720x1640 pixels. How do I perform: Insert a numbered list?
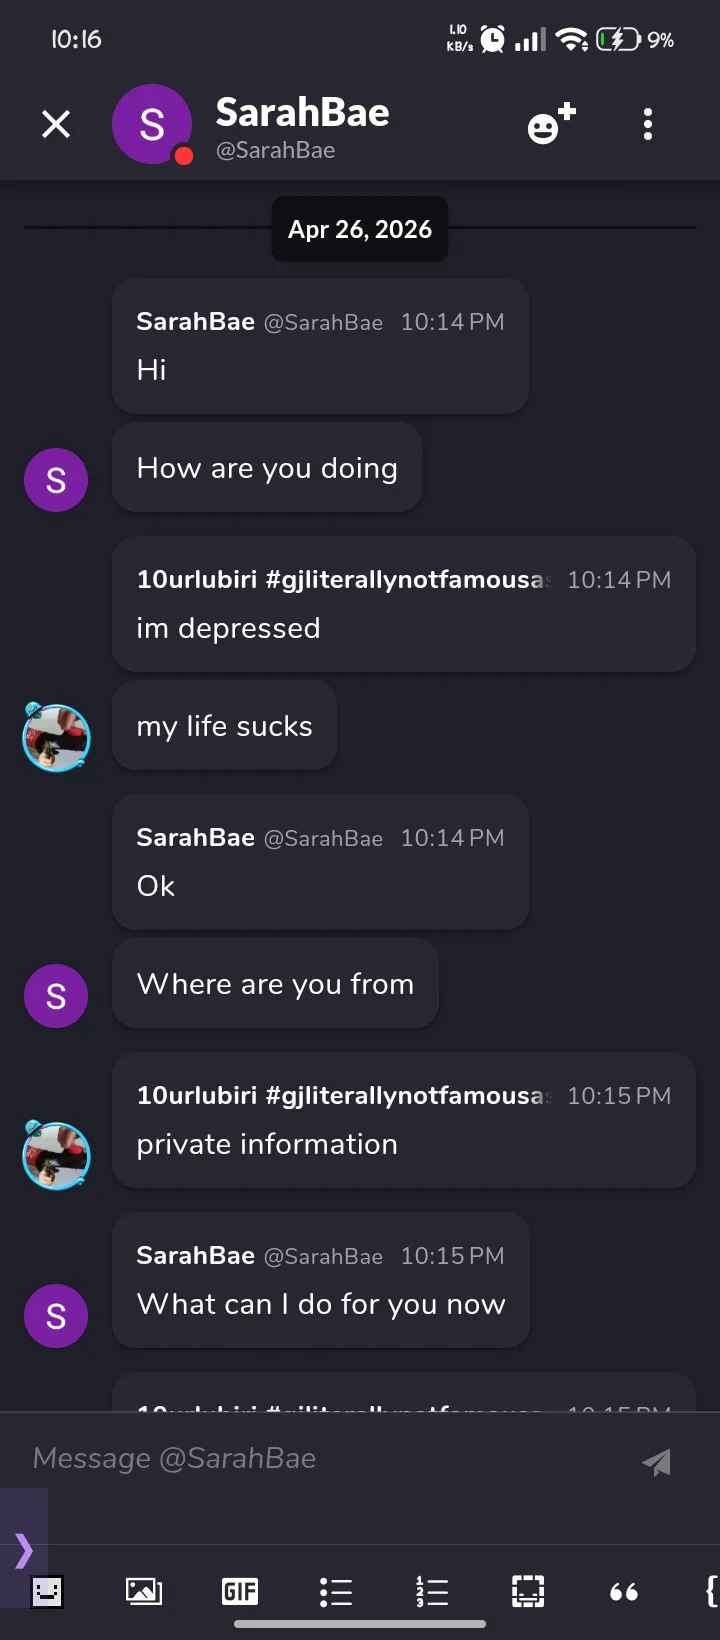tap(432, 1591)
